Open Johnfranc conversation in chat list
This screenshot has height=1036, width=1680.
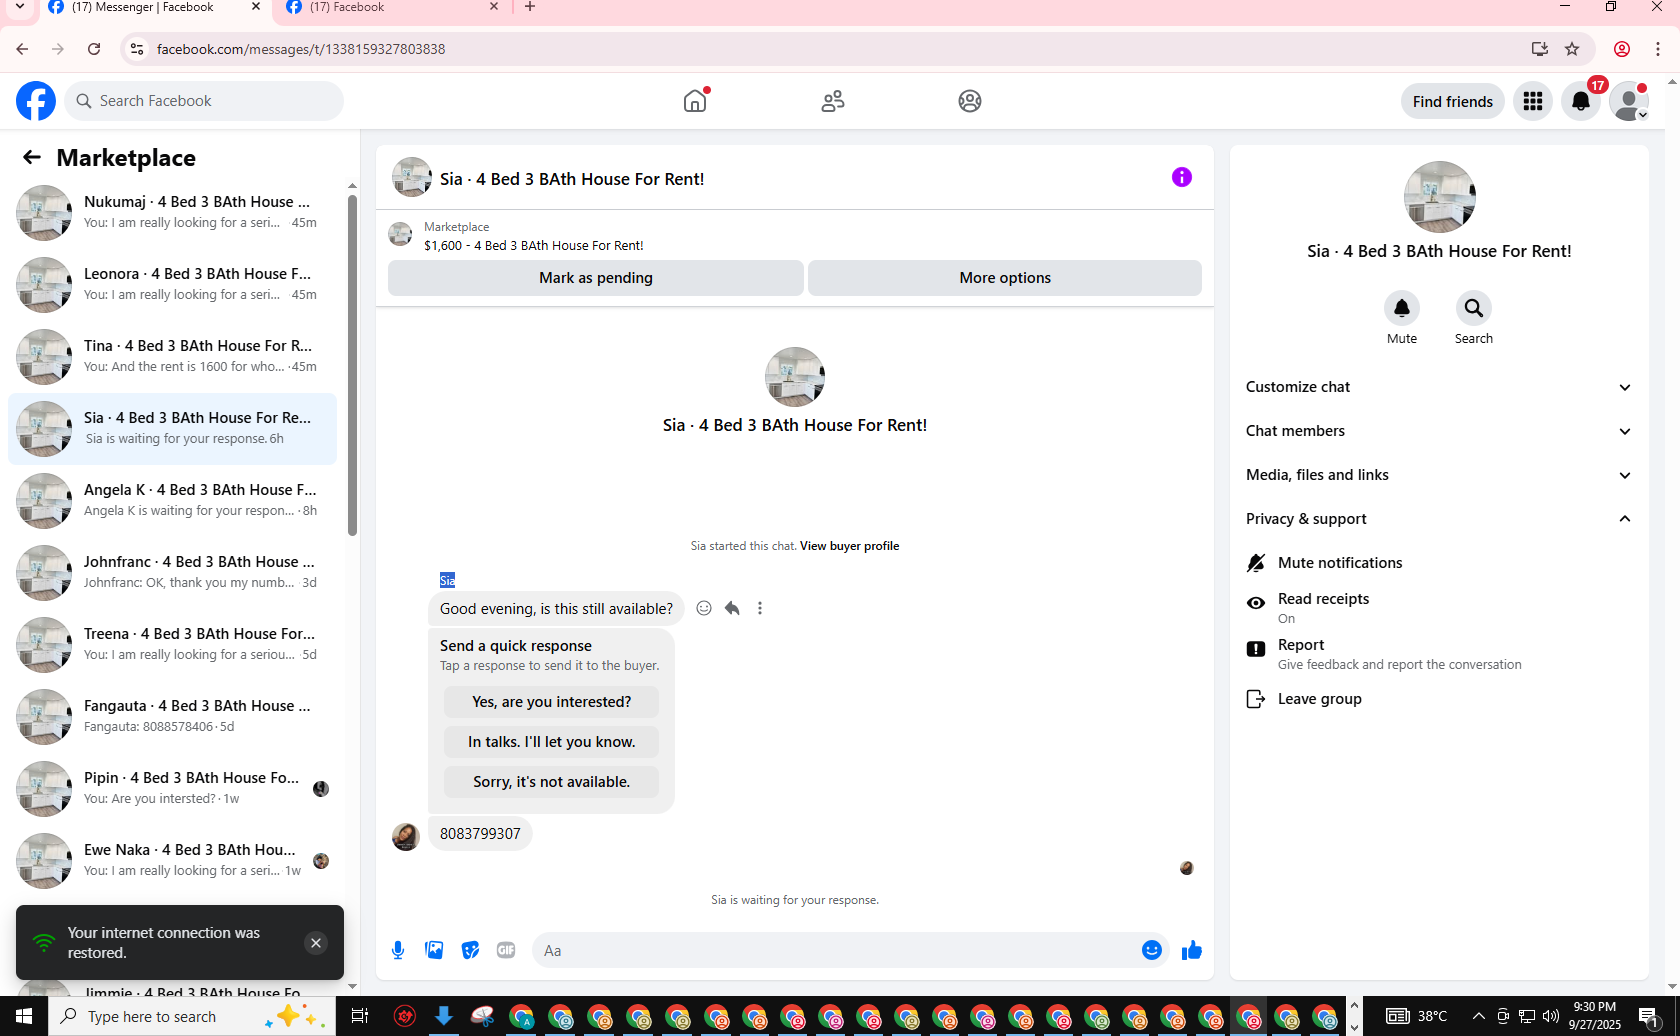click(x=172, y=573)
